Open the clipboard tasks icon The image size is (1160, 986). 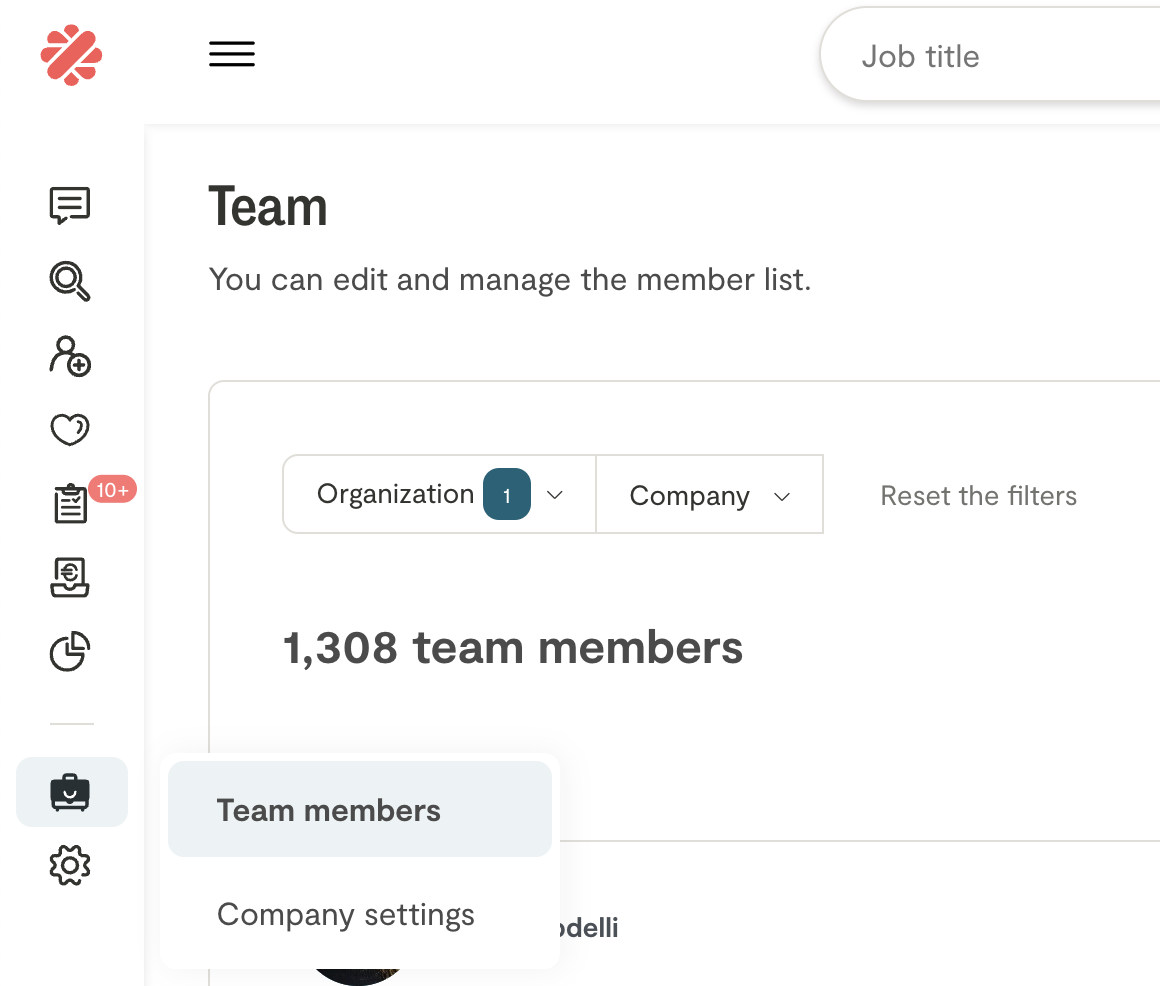click(70, 505)
